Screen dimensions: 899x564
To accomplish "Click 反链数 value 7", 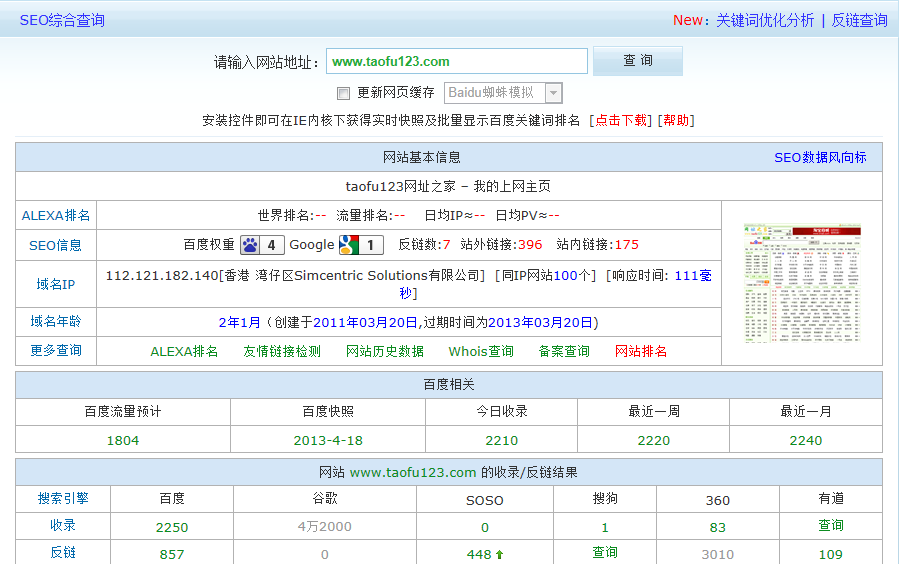I will [x=447, y=245].
